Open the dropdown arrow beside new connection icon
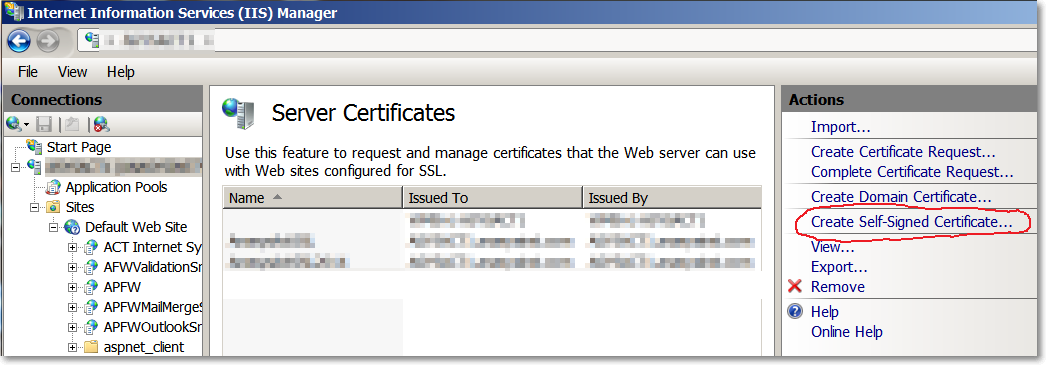 (26, 125)
